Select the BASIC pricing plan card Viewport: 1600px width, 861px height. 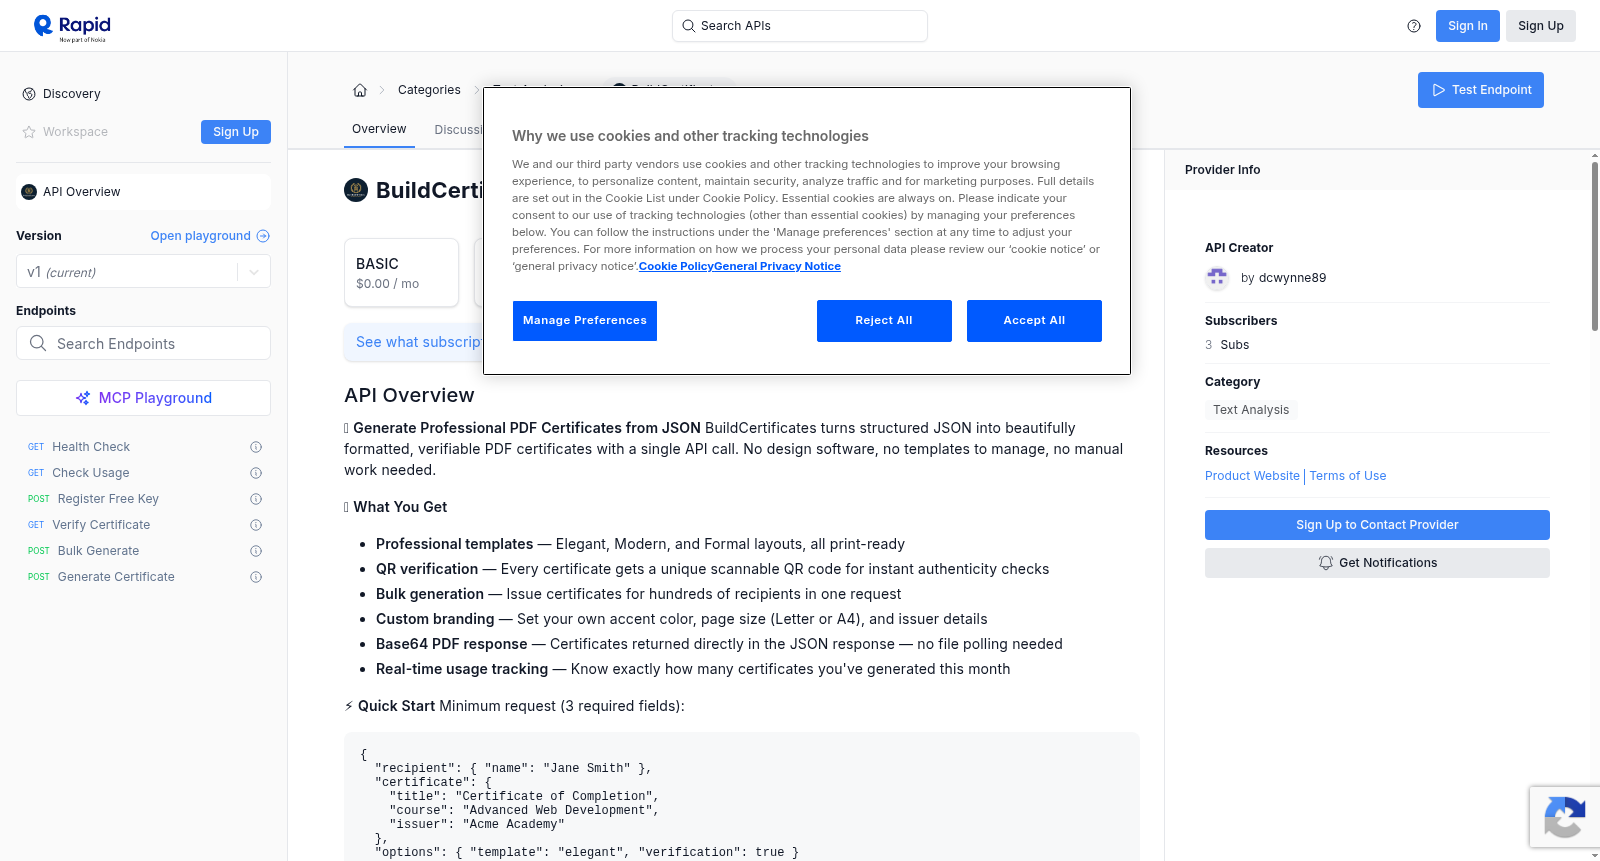point(401,273)
